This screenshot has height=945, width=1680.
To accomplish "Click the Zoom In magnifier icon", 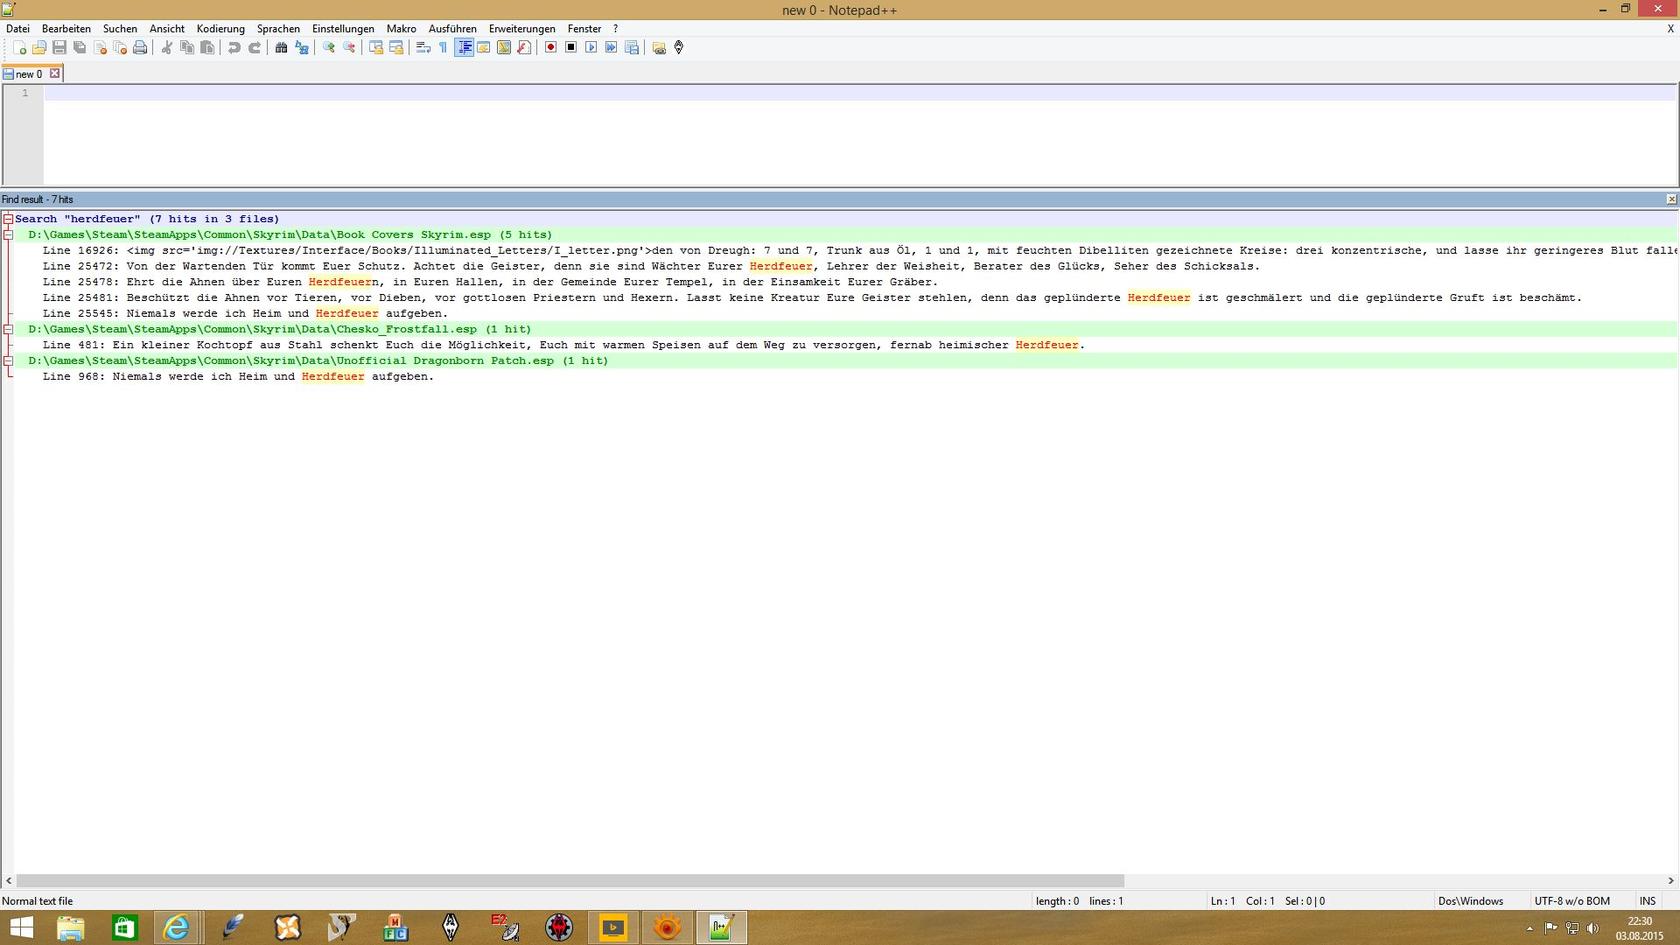I will (328, 48).
